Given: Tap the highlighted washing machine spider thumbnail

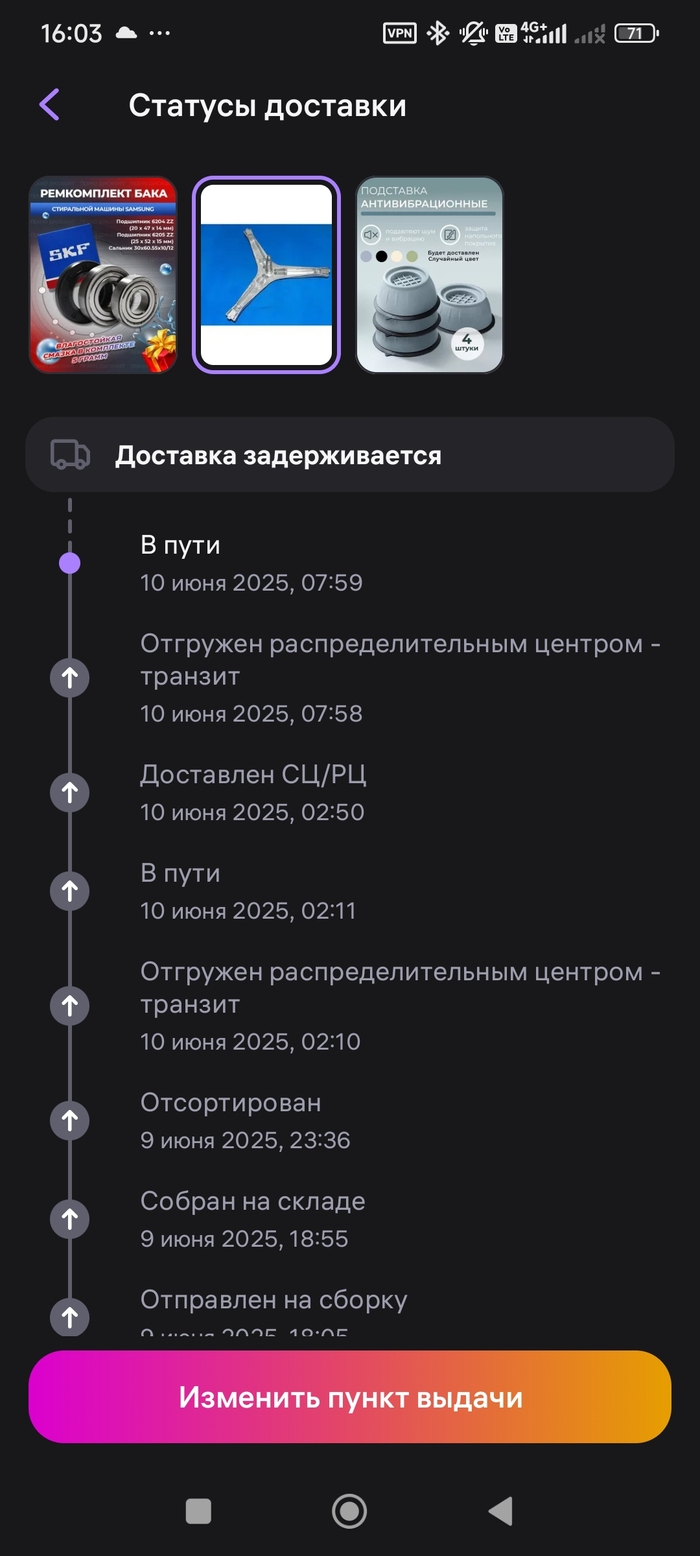Looking at the screenshot, I should pos(266,273).
